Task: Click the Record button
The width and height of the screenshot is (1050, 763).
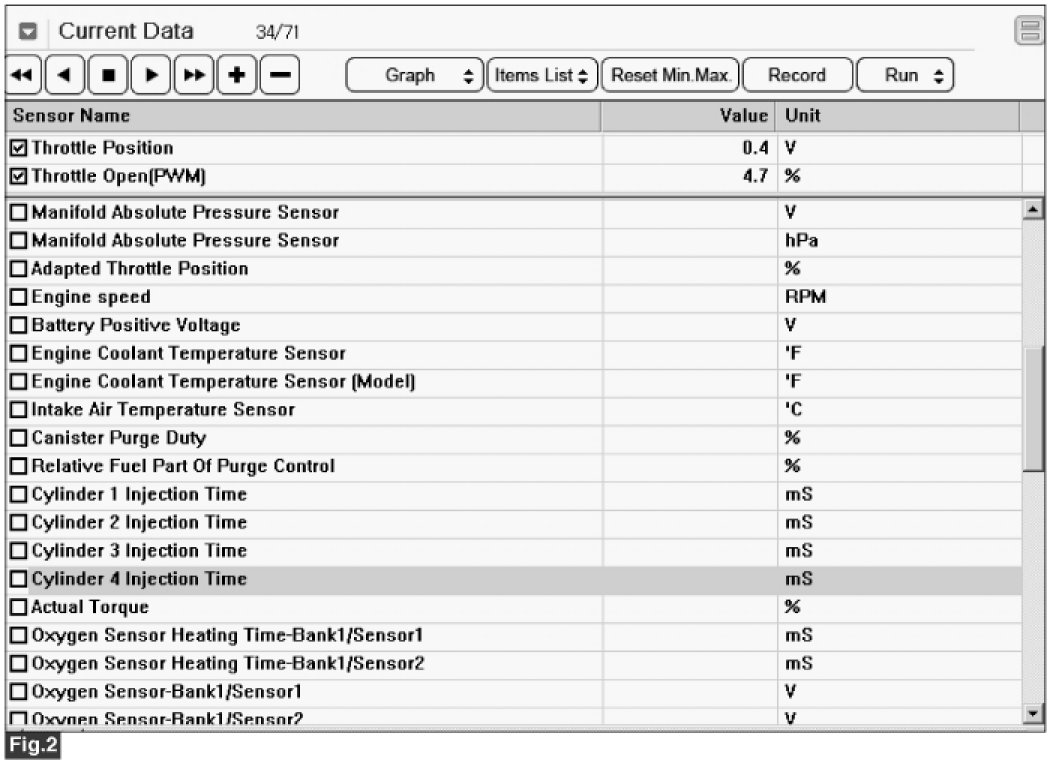Action: coord(797,76)
